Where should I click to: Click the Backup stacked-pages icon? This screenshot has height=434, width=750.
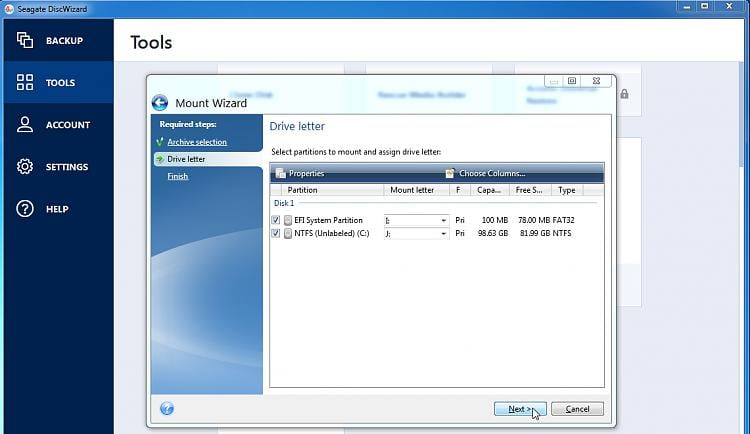click(25, 40)
